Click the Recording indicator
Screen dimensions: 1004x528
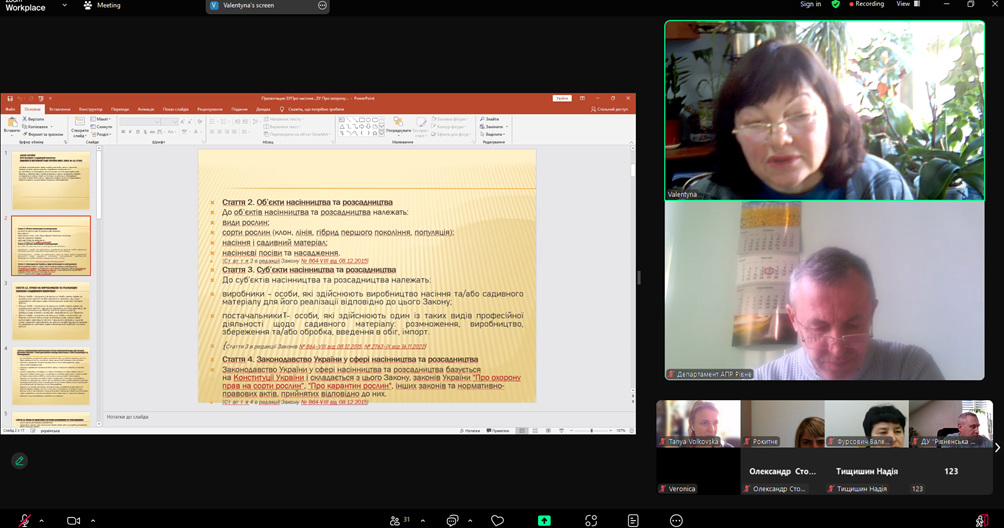tap(867, 4)
